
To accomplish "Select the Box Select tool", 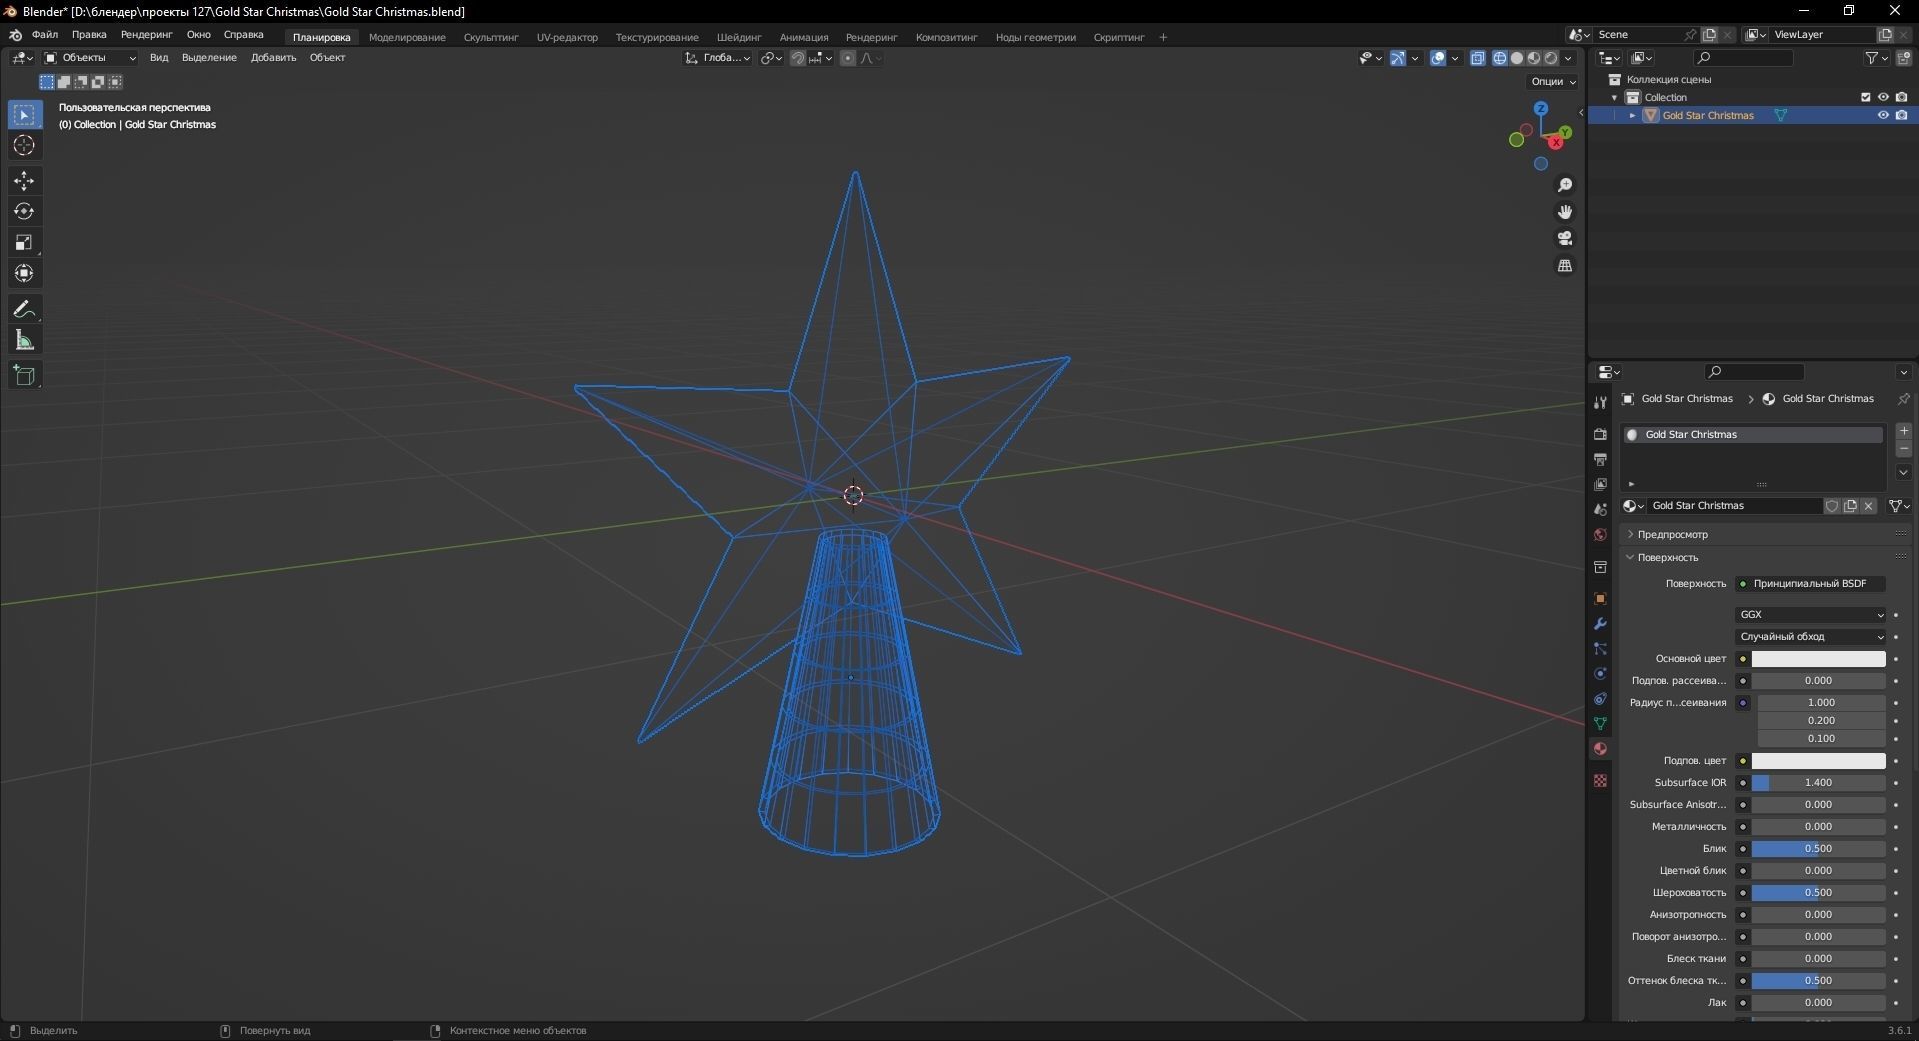I will 24,115.
